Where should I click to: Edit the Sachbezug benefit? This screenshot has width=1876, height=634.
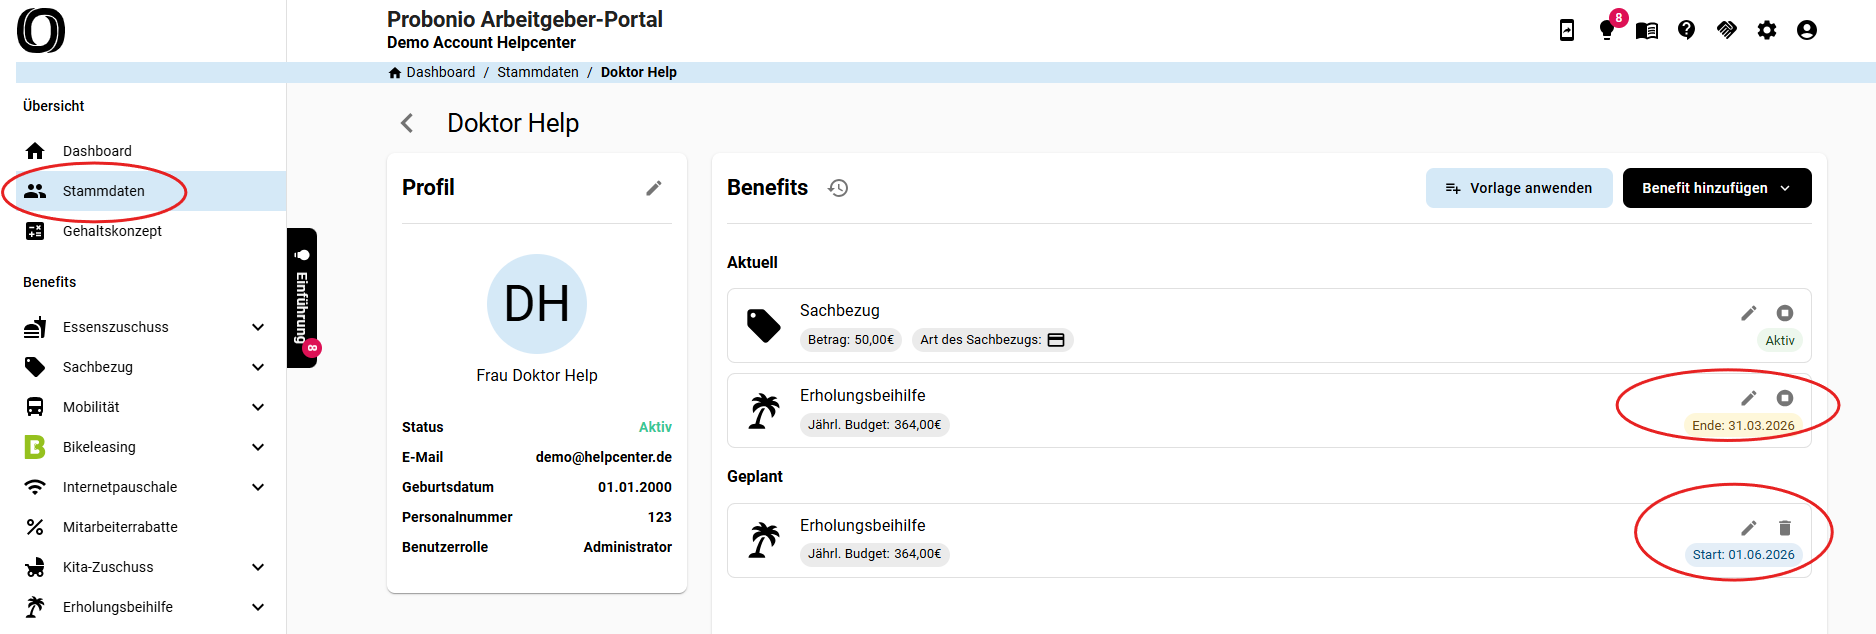[x=1749, y=313]
